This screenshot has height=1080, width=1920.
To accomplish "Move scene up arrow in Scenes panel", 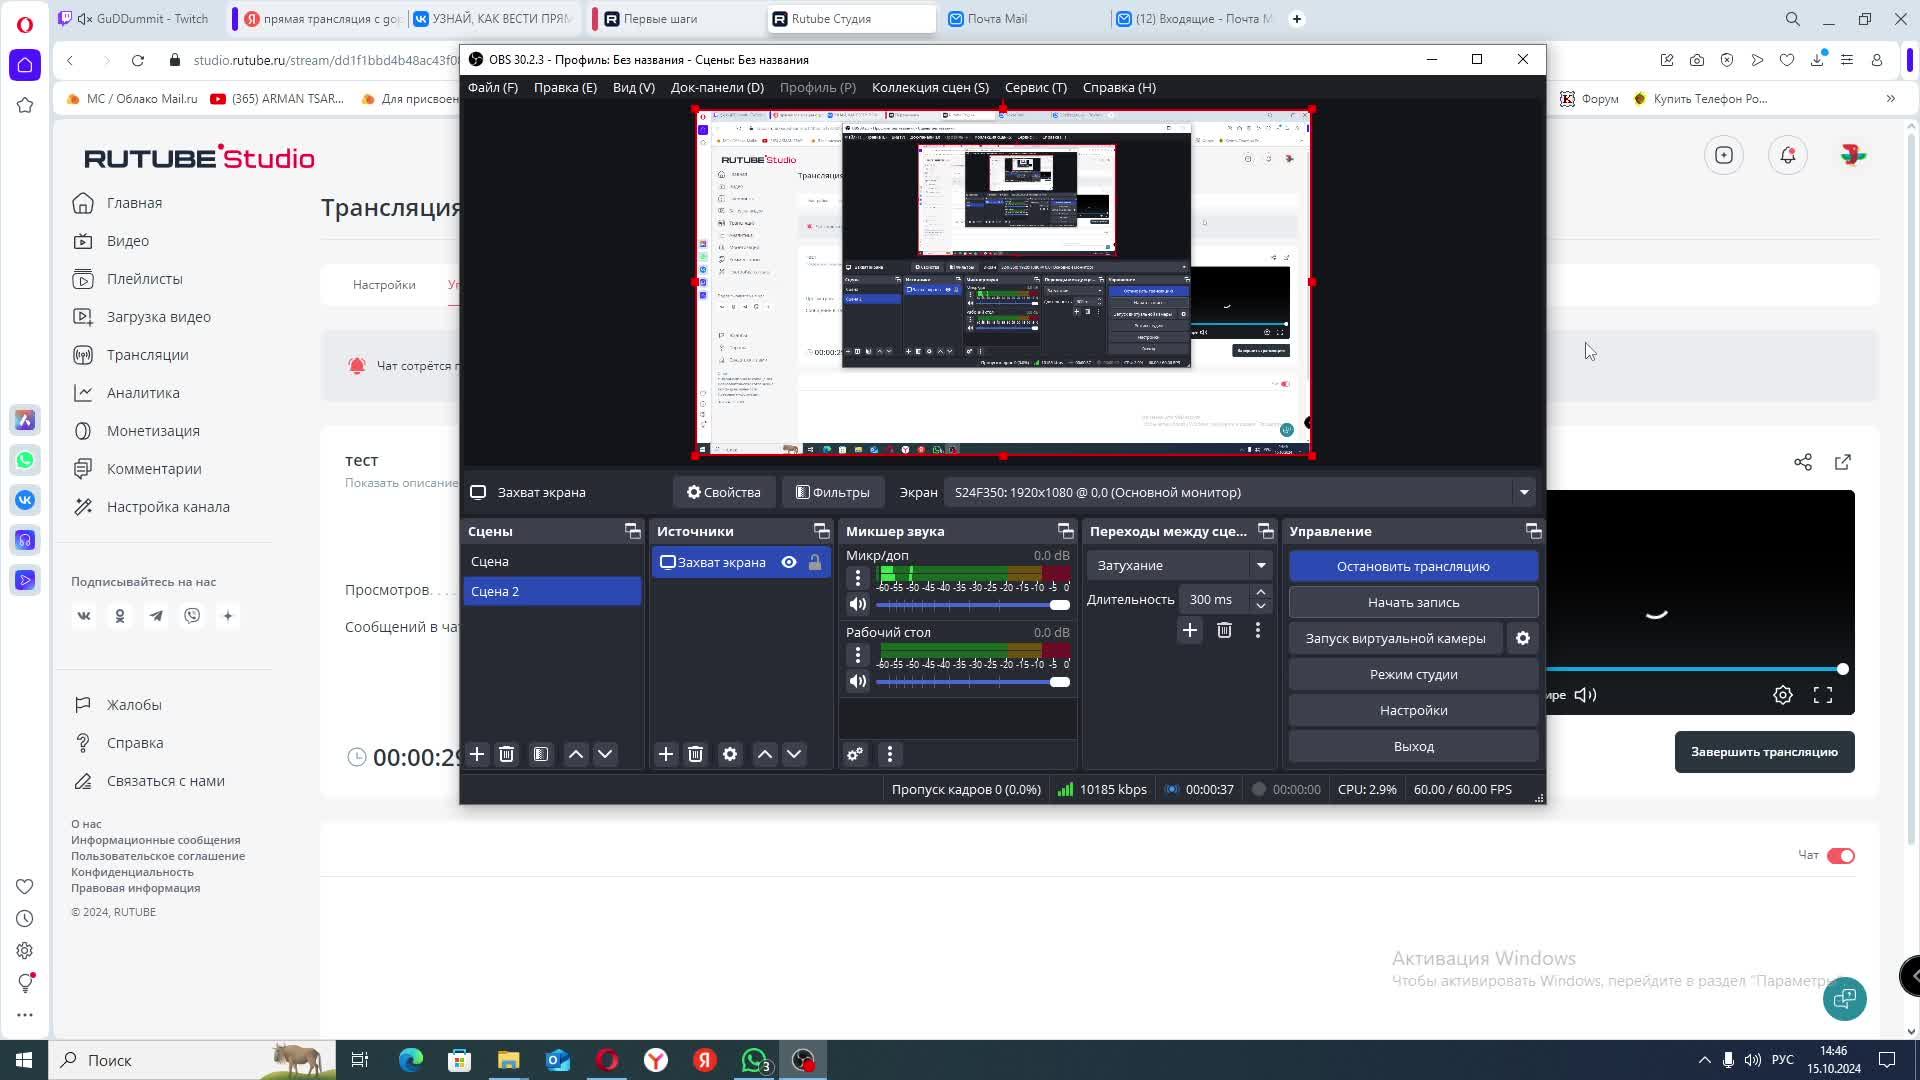I will [x=576, y=754].
